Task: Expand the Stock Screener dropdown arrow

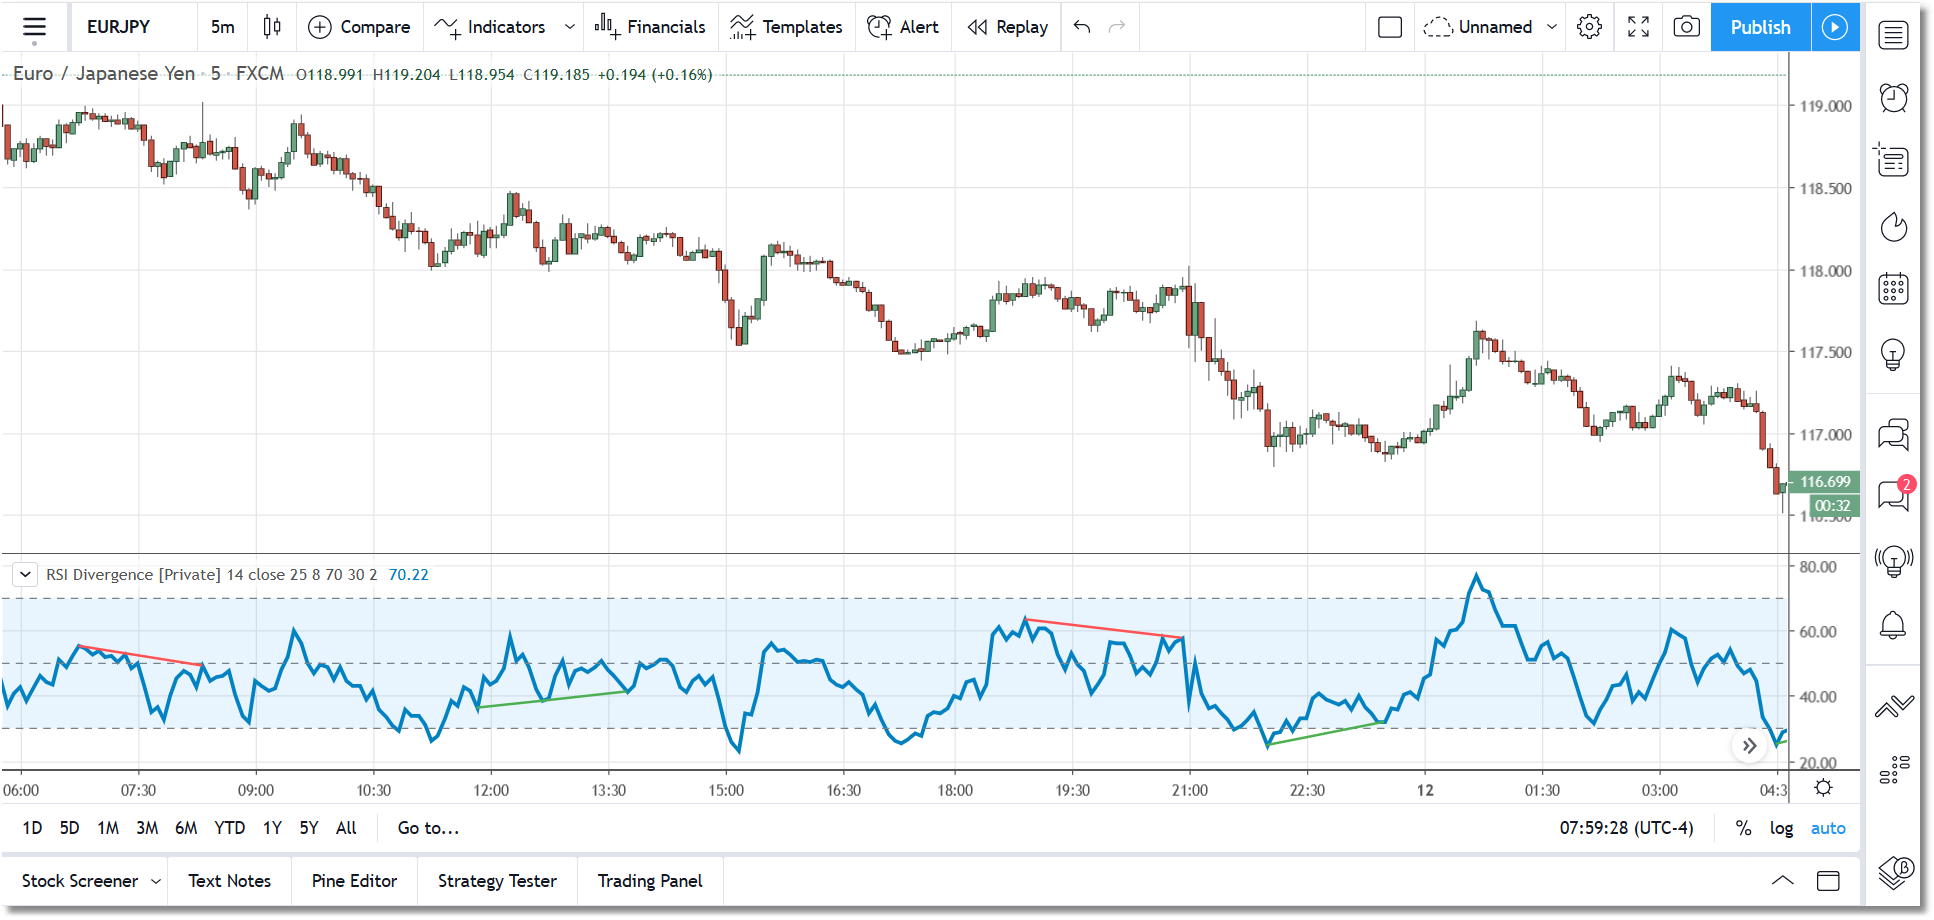Action: 156,881
